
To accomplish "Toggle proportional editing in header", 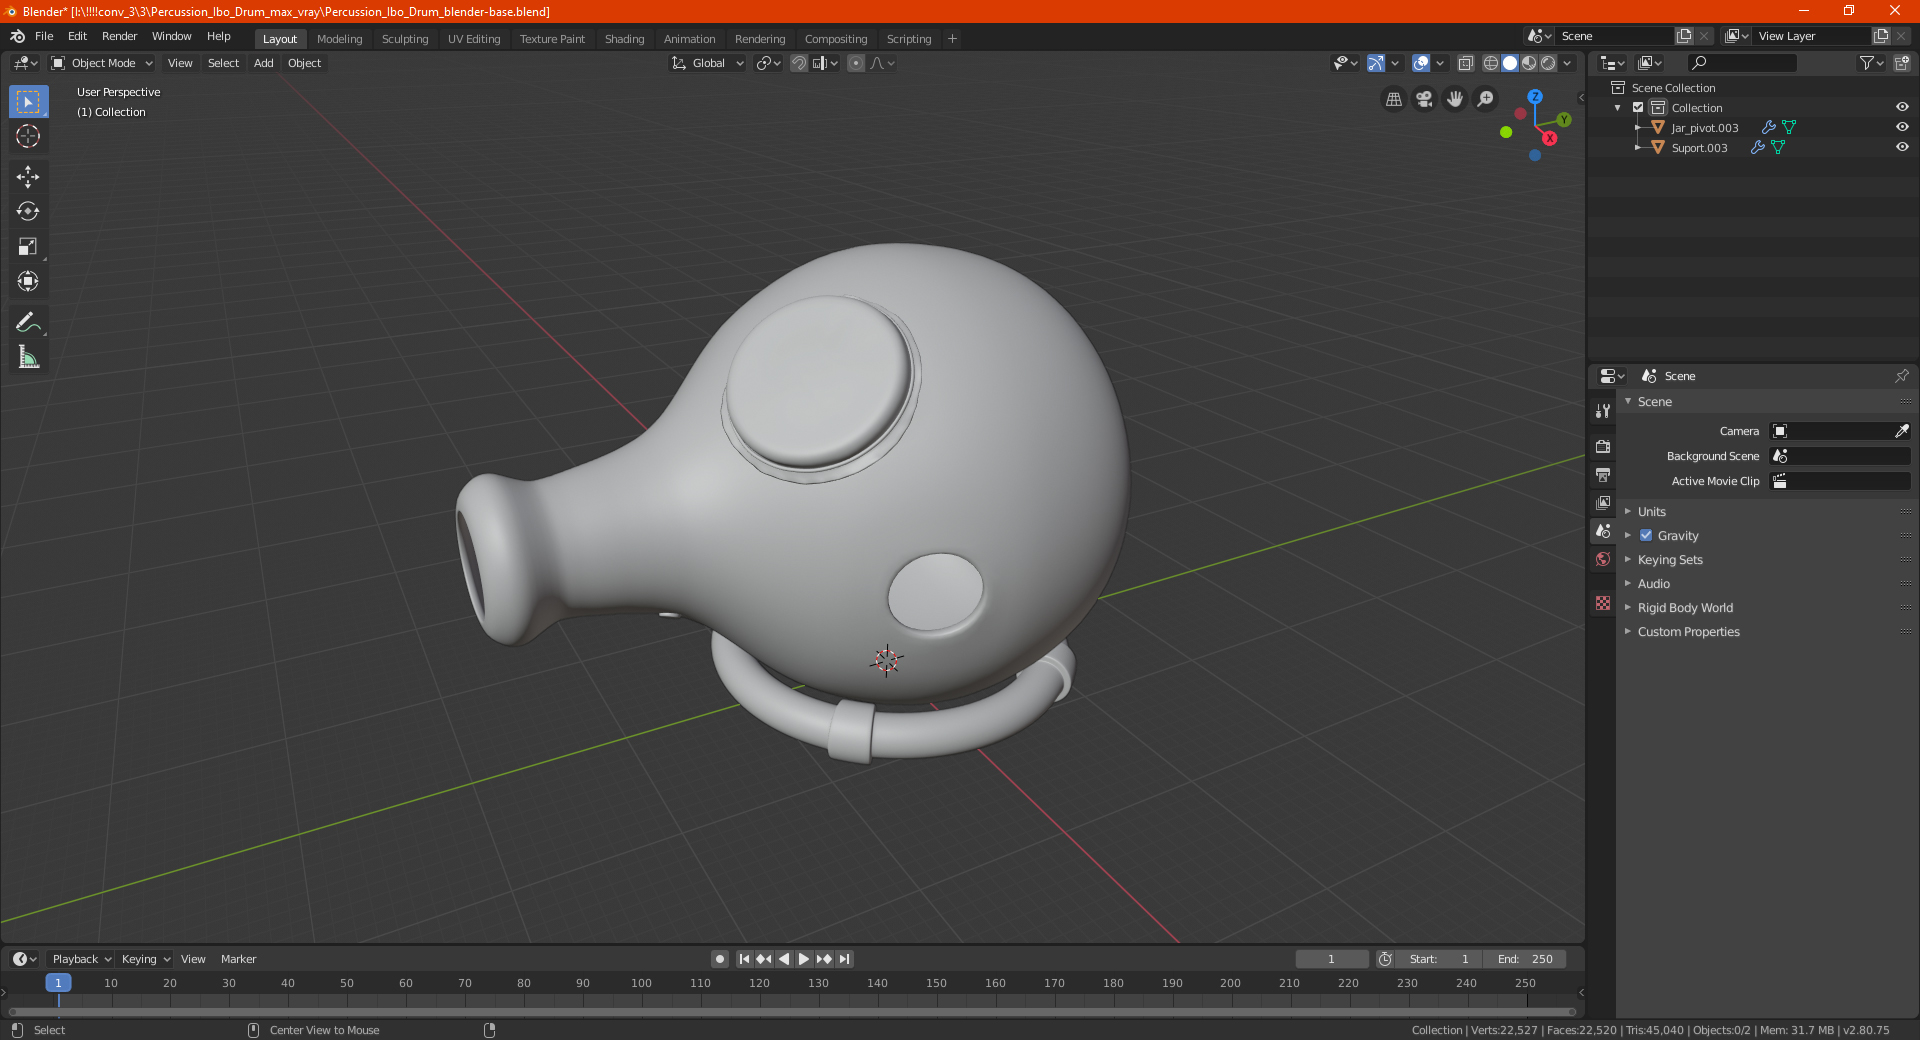I will tap(856, 63).
